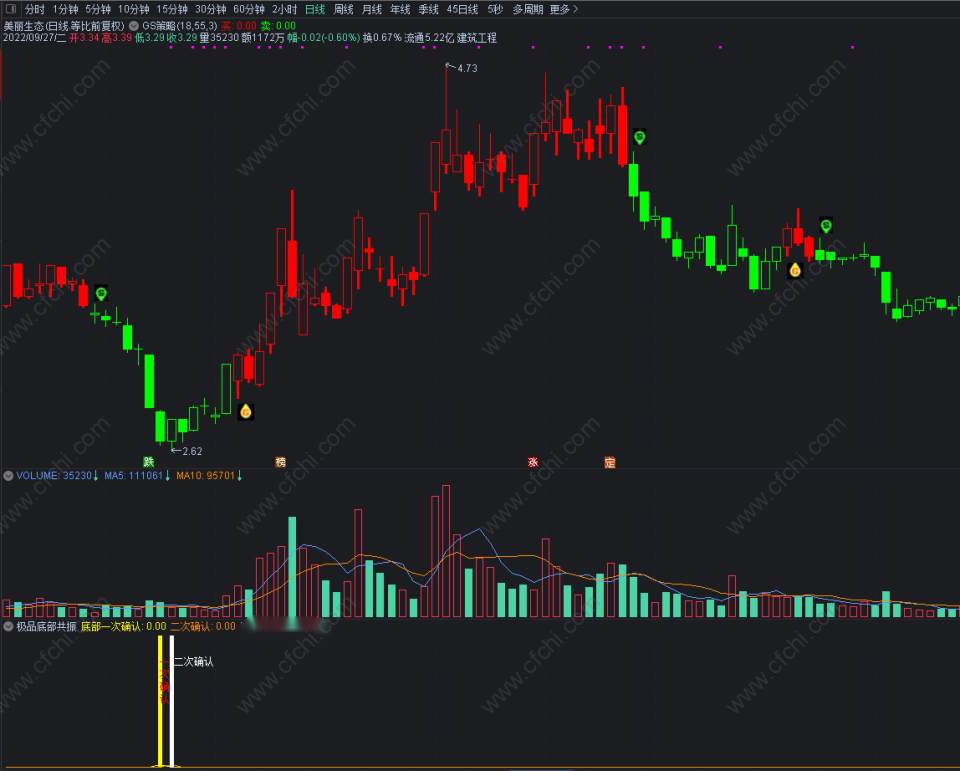Click the green 跌 tag below chart
This screenshot has height=771, width=960.
tap(148, 462)
